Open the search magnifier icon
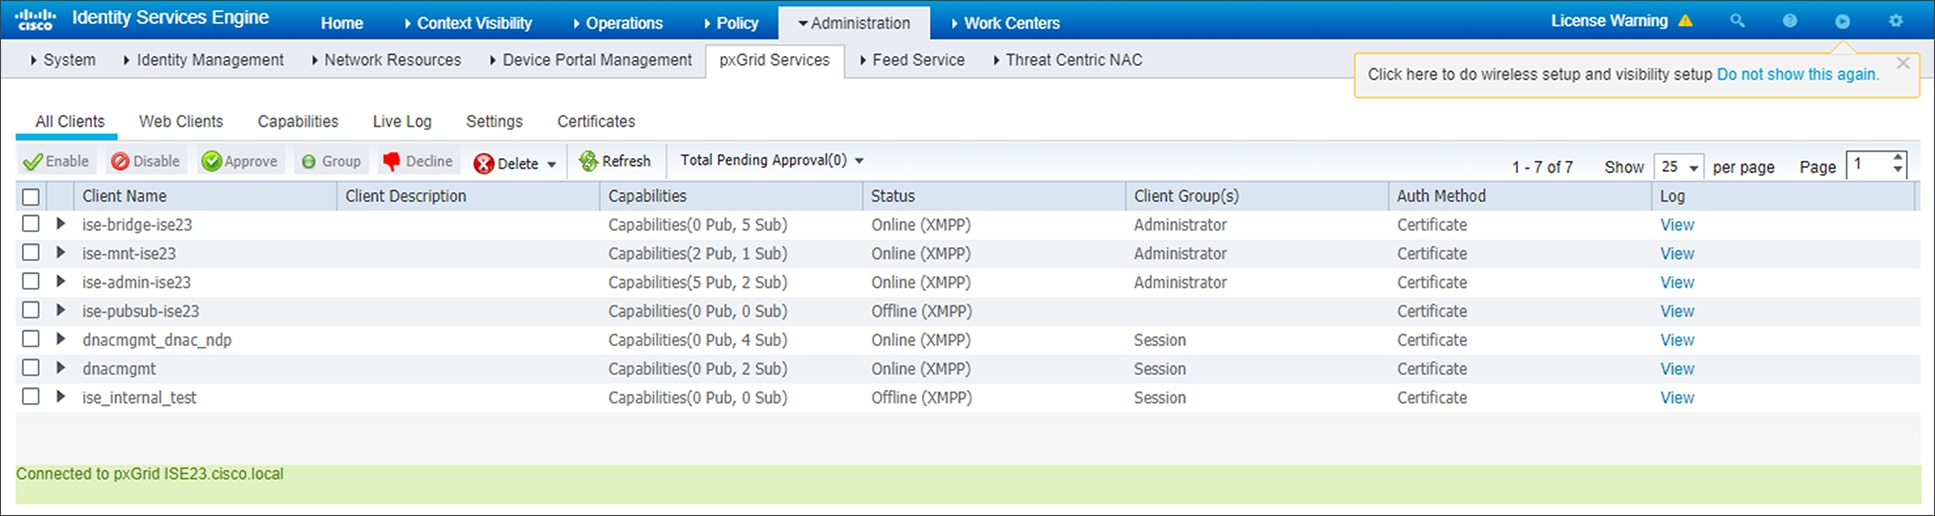The image size is (1935, 516). pos(1738,21)
